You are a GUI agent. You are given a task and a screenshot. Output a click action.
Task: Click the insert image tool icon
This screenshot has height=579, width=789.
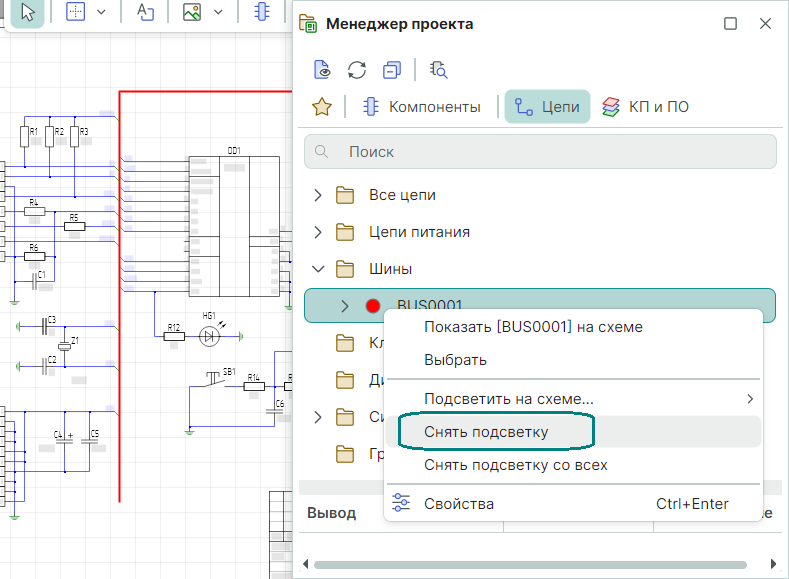coord(192,12)
